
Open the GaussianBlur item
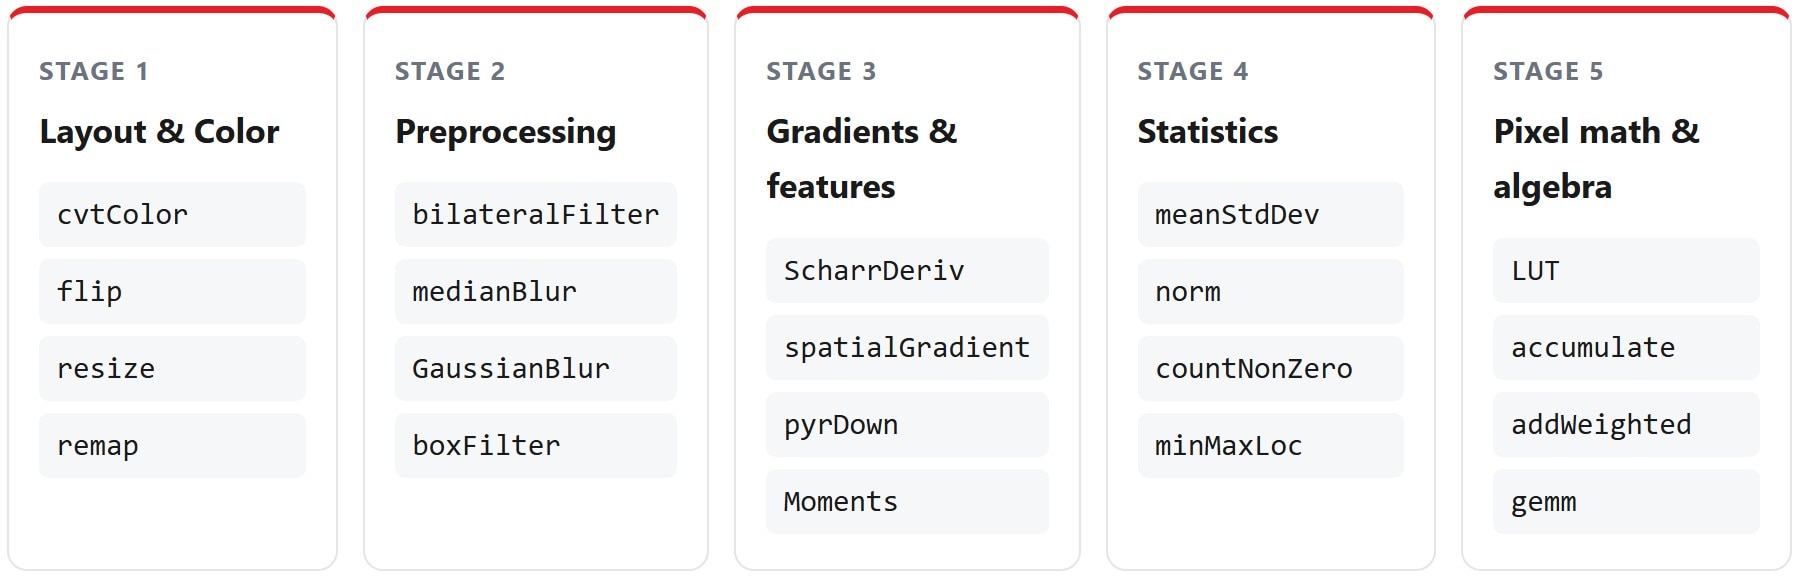(x=536, y=368)
